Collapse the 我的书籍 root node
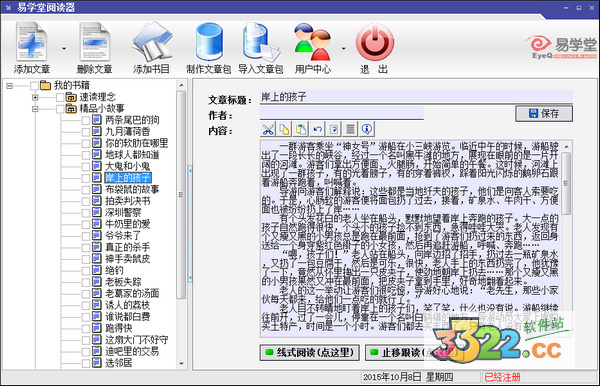 [10, 86]
